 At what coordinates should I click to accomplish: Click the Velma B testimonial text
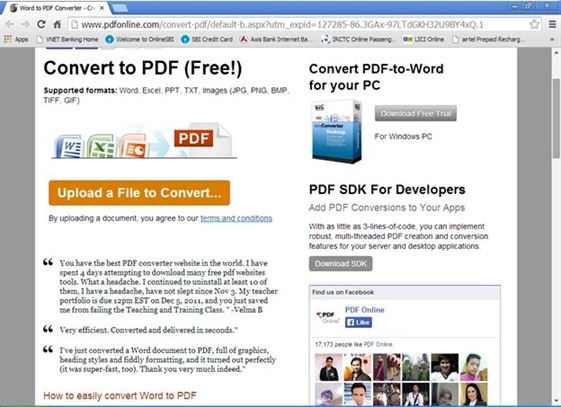[169, 286]
